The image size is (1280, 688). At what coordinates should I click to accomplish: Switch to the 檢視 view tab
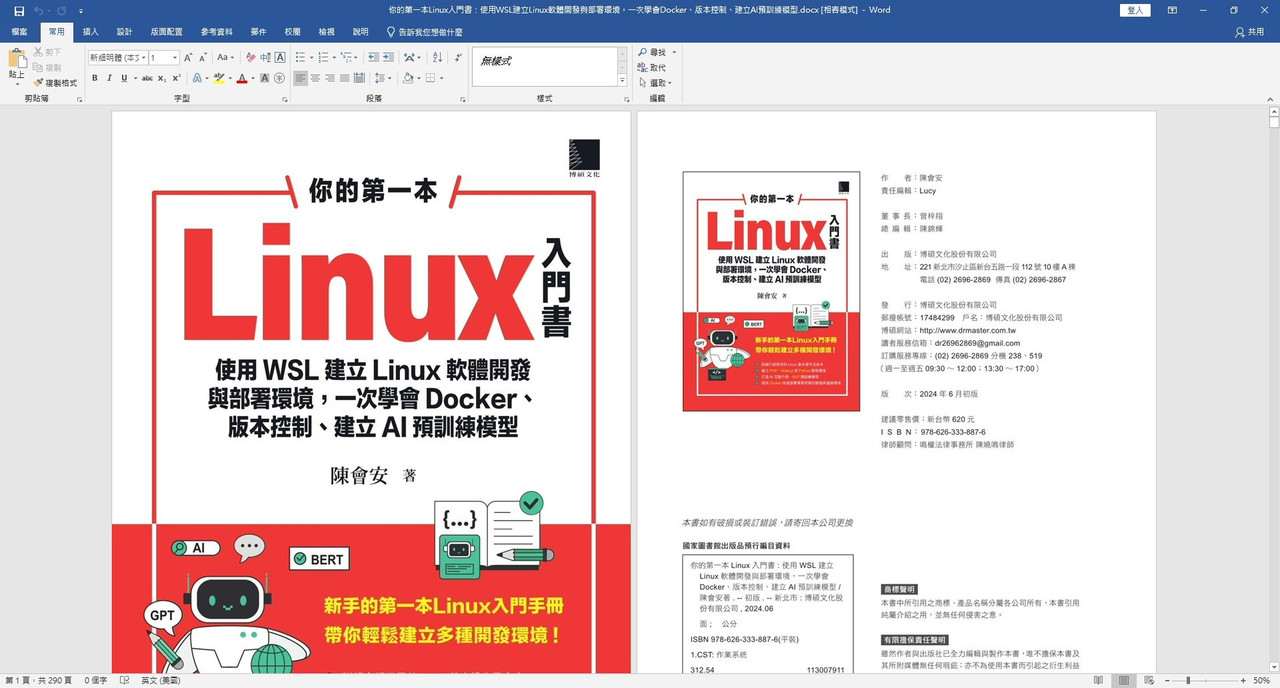326,32
